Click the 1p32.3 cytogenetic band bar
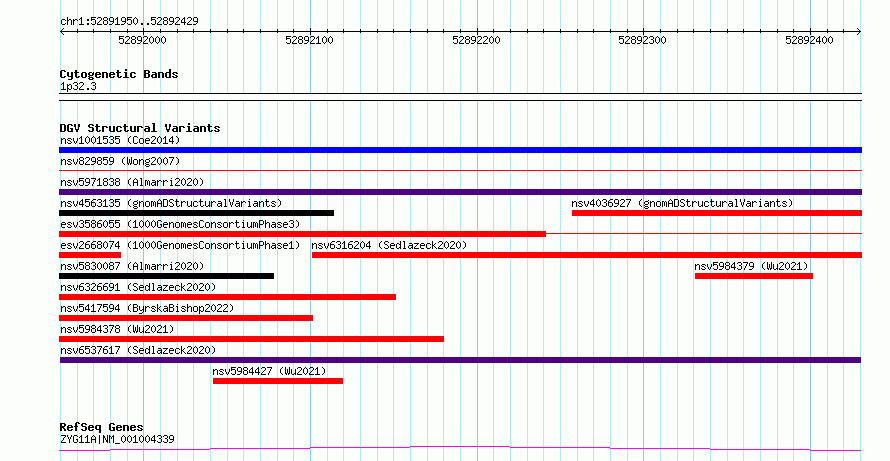The height and width of the screenshot is (461, 890). 460,97
